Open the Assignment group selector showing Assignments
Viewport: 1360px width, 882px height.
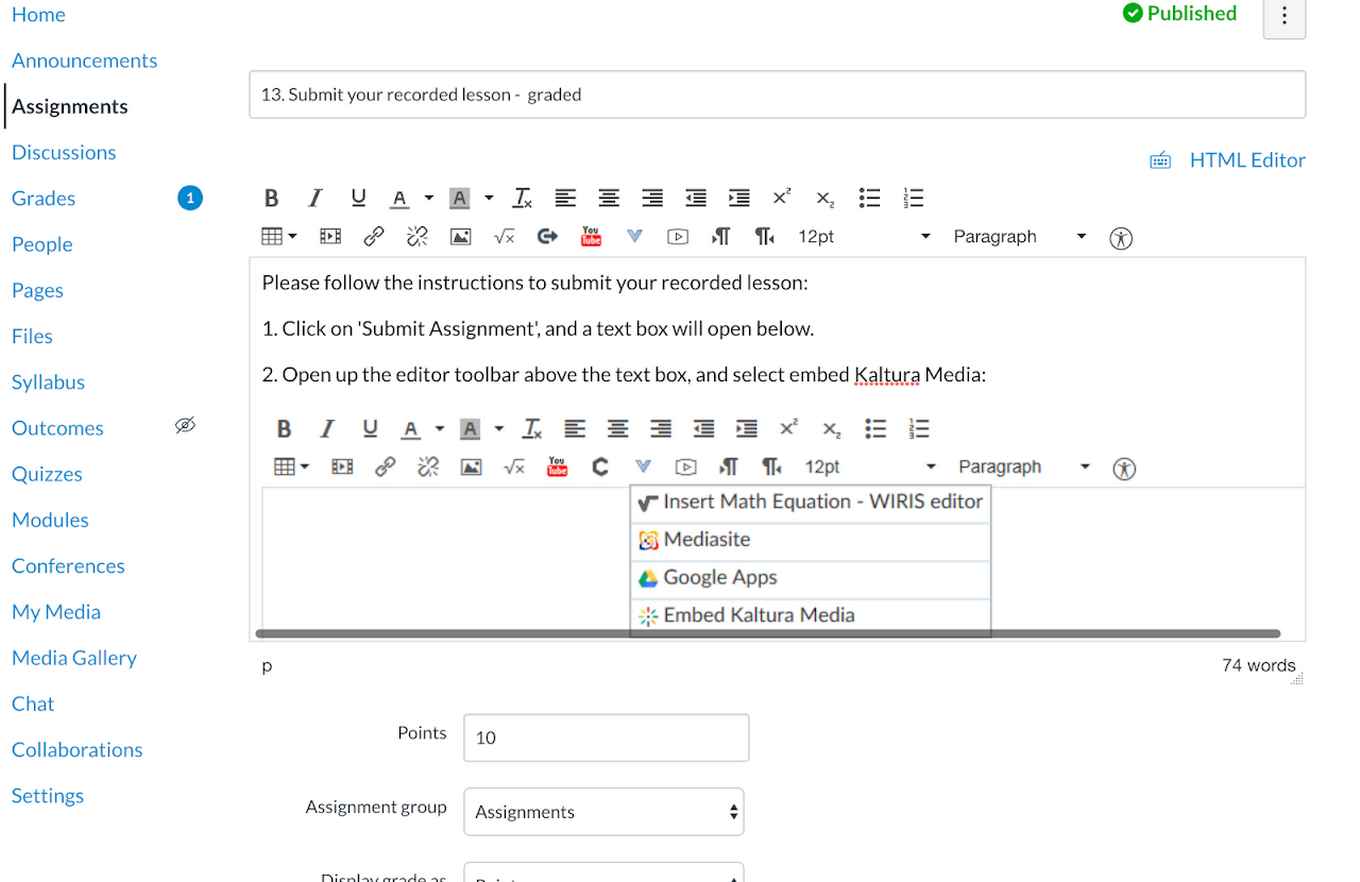604,811
